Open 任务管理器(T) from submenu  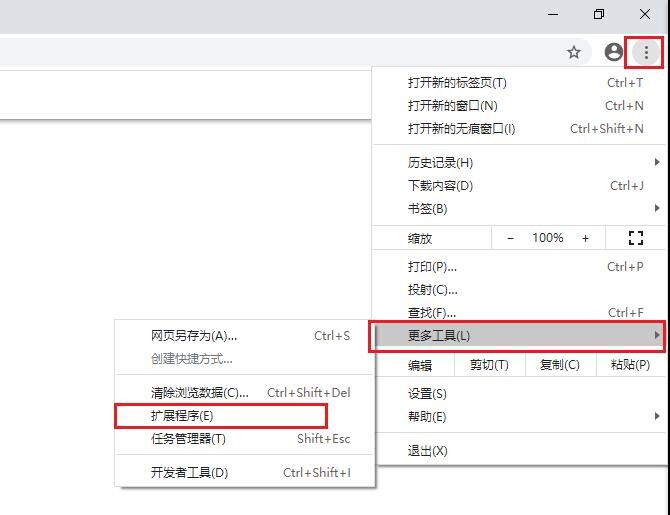[188, 438]
